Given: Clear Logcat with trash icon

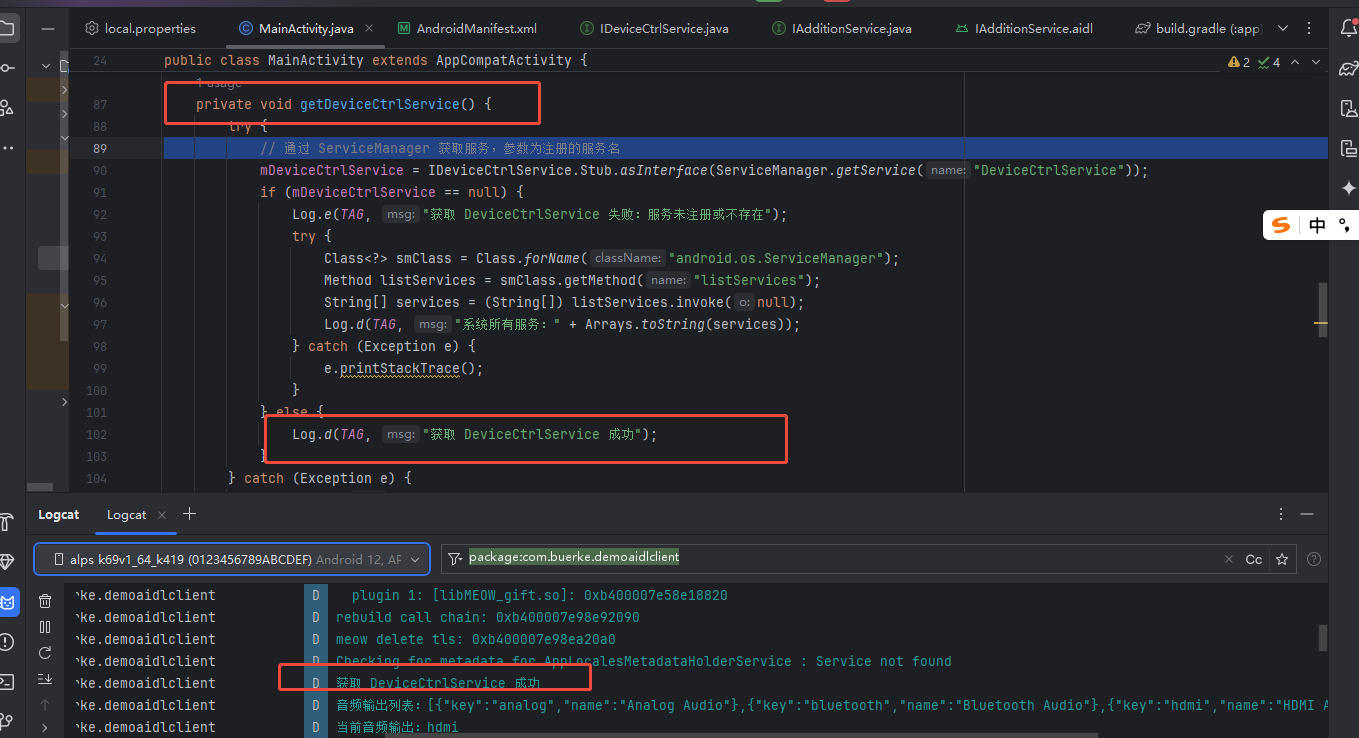Looking at the screenshot, I should click(x=45, y=601).
